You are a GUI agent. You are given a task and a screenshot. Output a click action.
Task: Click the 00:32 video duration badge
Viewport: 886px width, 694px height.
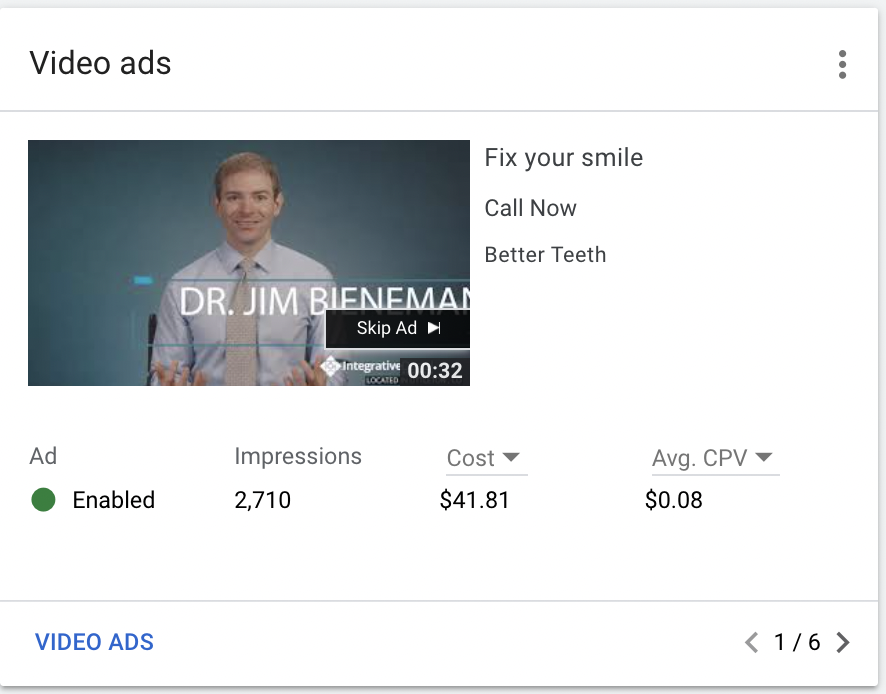pyautogui.click(x=435, y=371)
